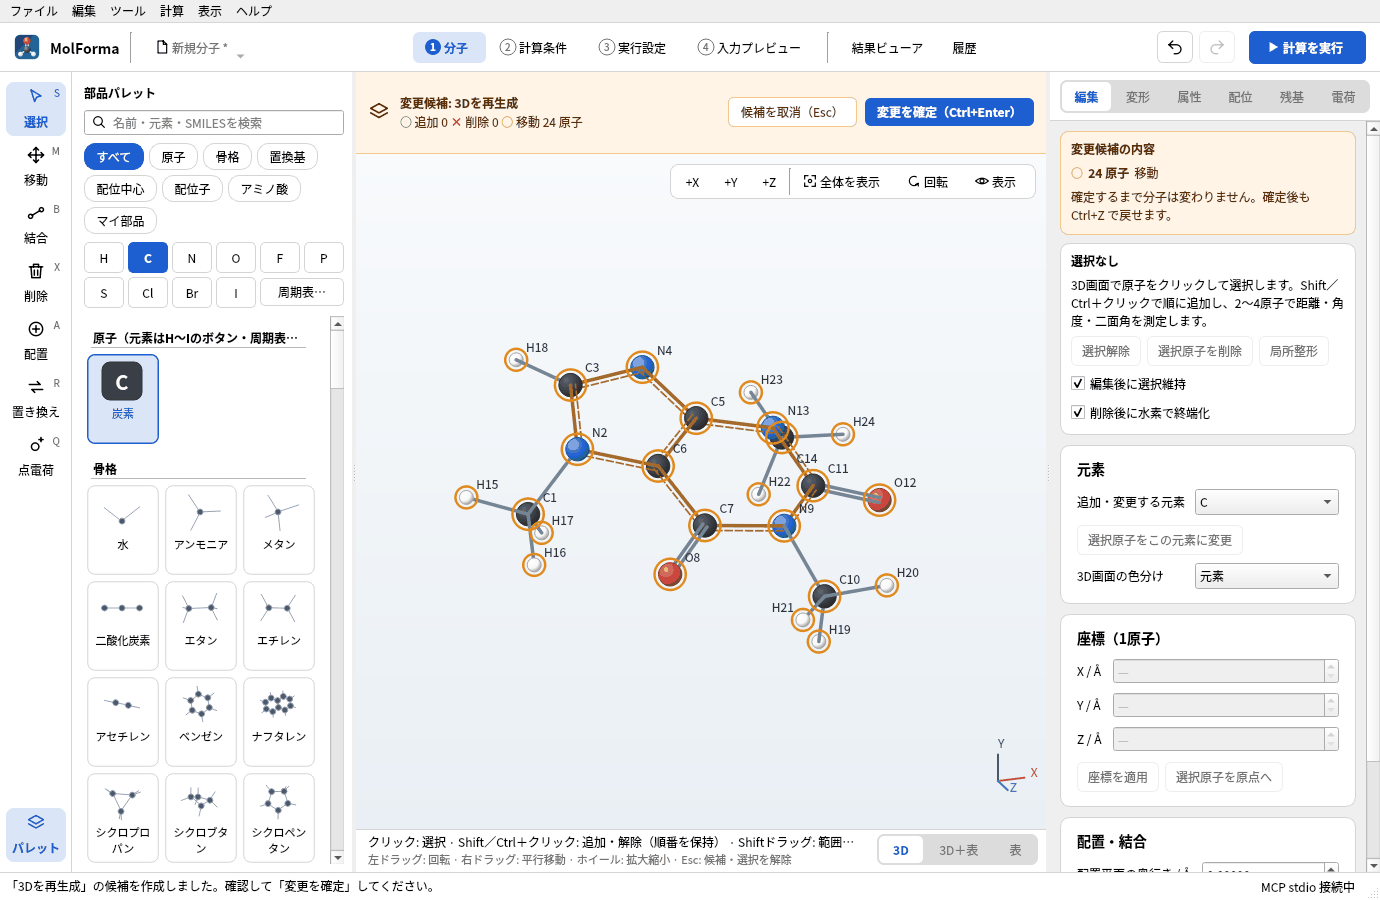The width and height of the screenshot is (1380, 900).
Task: Open the 表示 eye display options
Action: [x=996, y=182]
